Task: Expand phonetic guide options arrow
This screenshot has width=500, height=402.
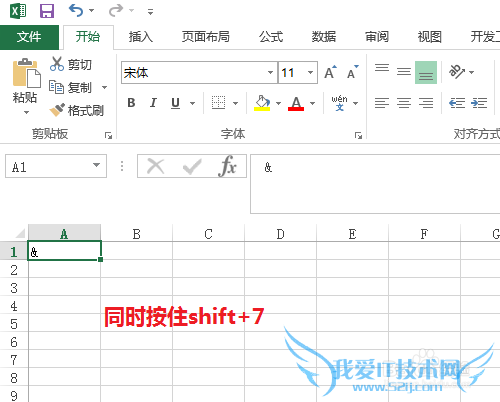Action: (356, 103)
